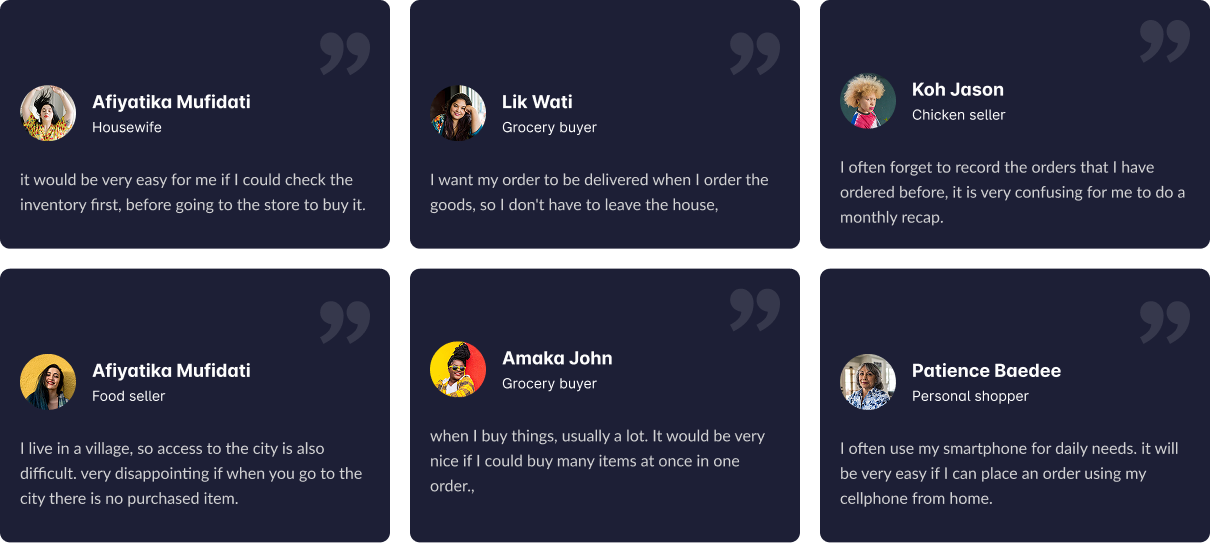Select Koh Jason's avatar image
1216x543 pixels.
point(868,101)
